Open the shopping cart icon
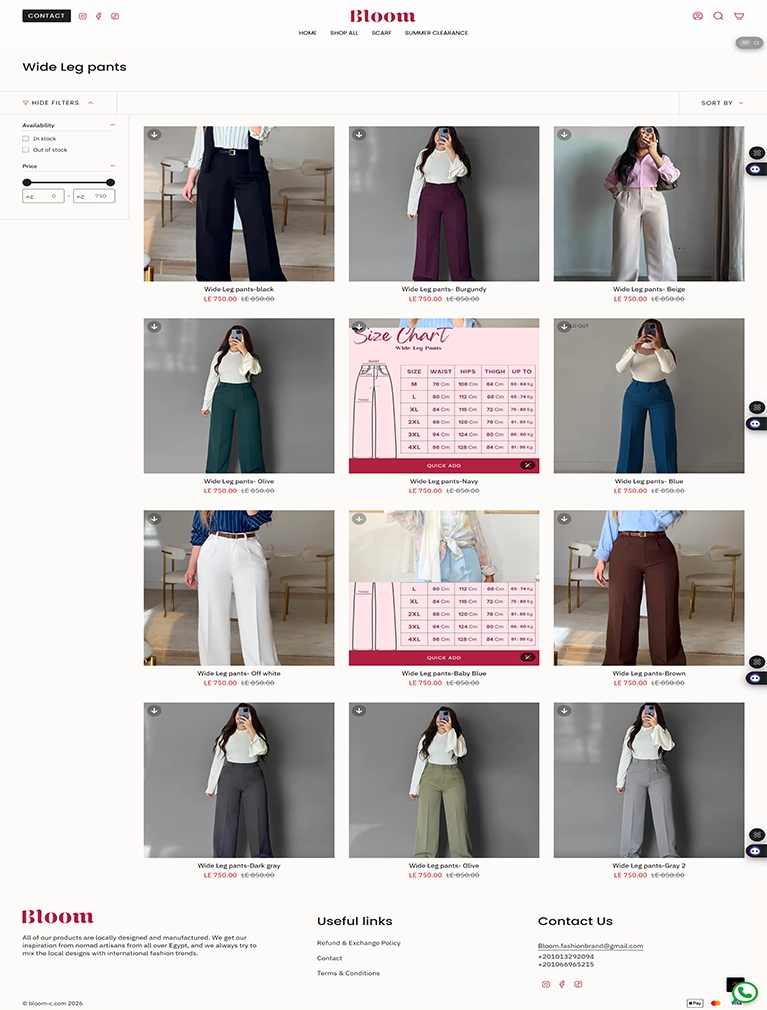This screenshot has height=1010, width=767. pyautogui.click(x=739, y=16)
